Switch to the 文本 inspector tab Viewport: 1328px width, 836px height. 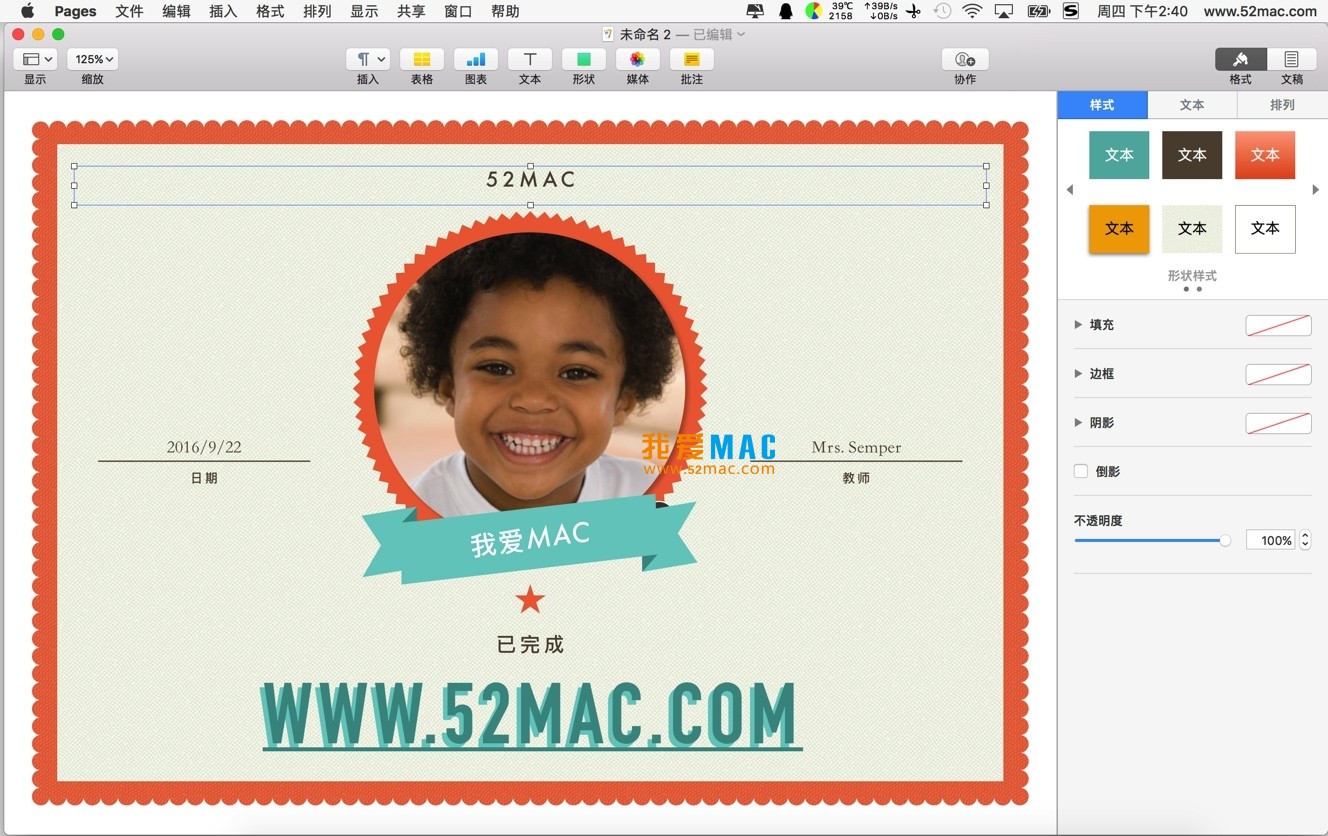pos(1192,104)
